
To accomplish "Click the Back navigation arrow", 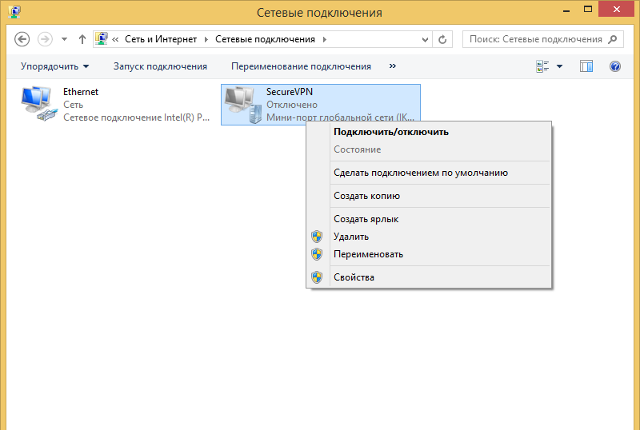I will pyautogui.click(x=22, y=40).
